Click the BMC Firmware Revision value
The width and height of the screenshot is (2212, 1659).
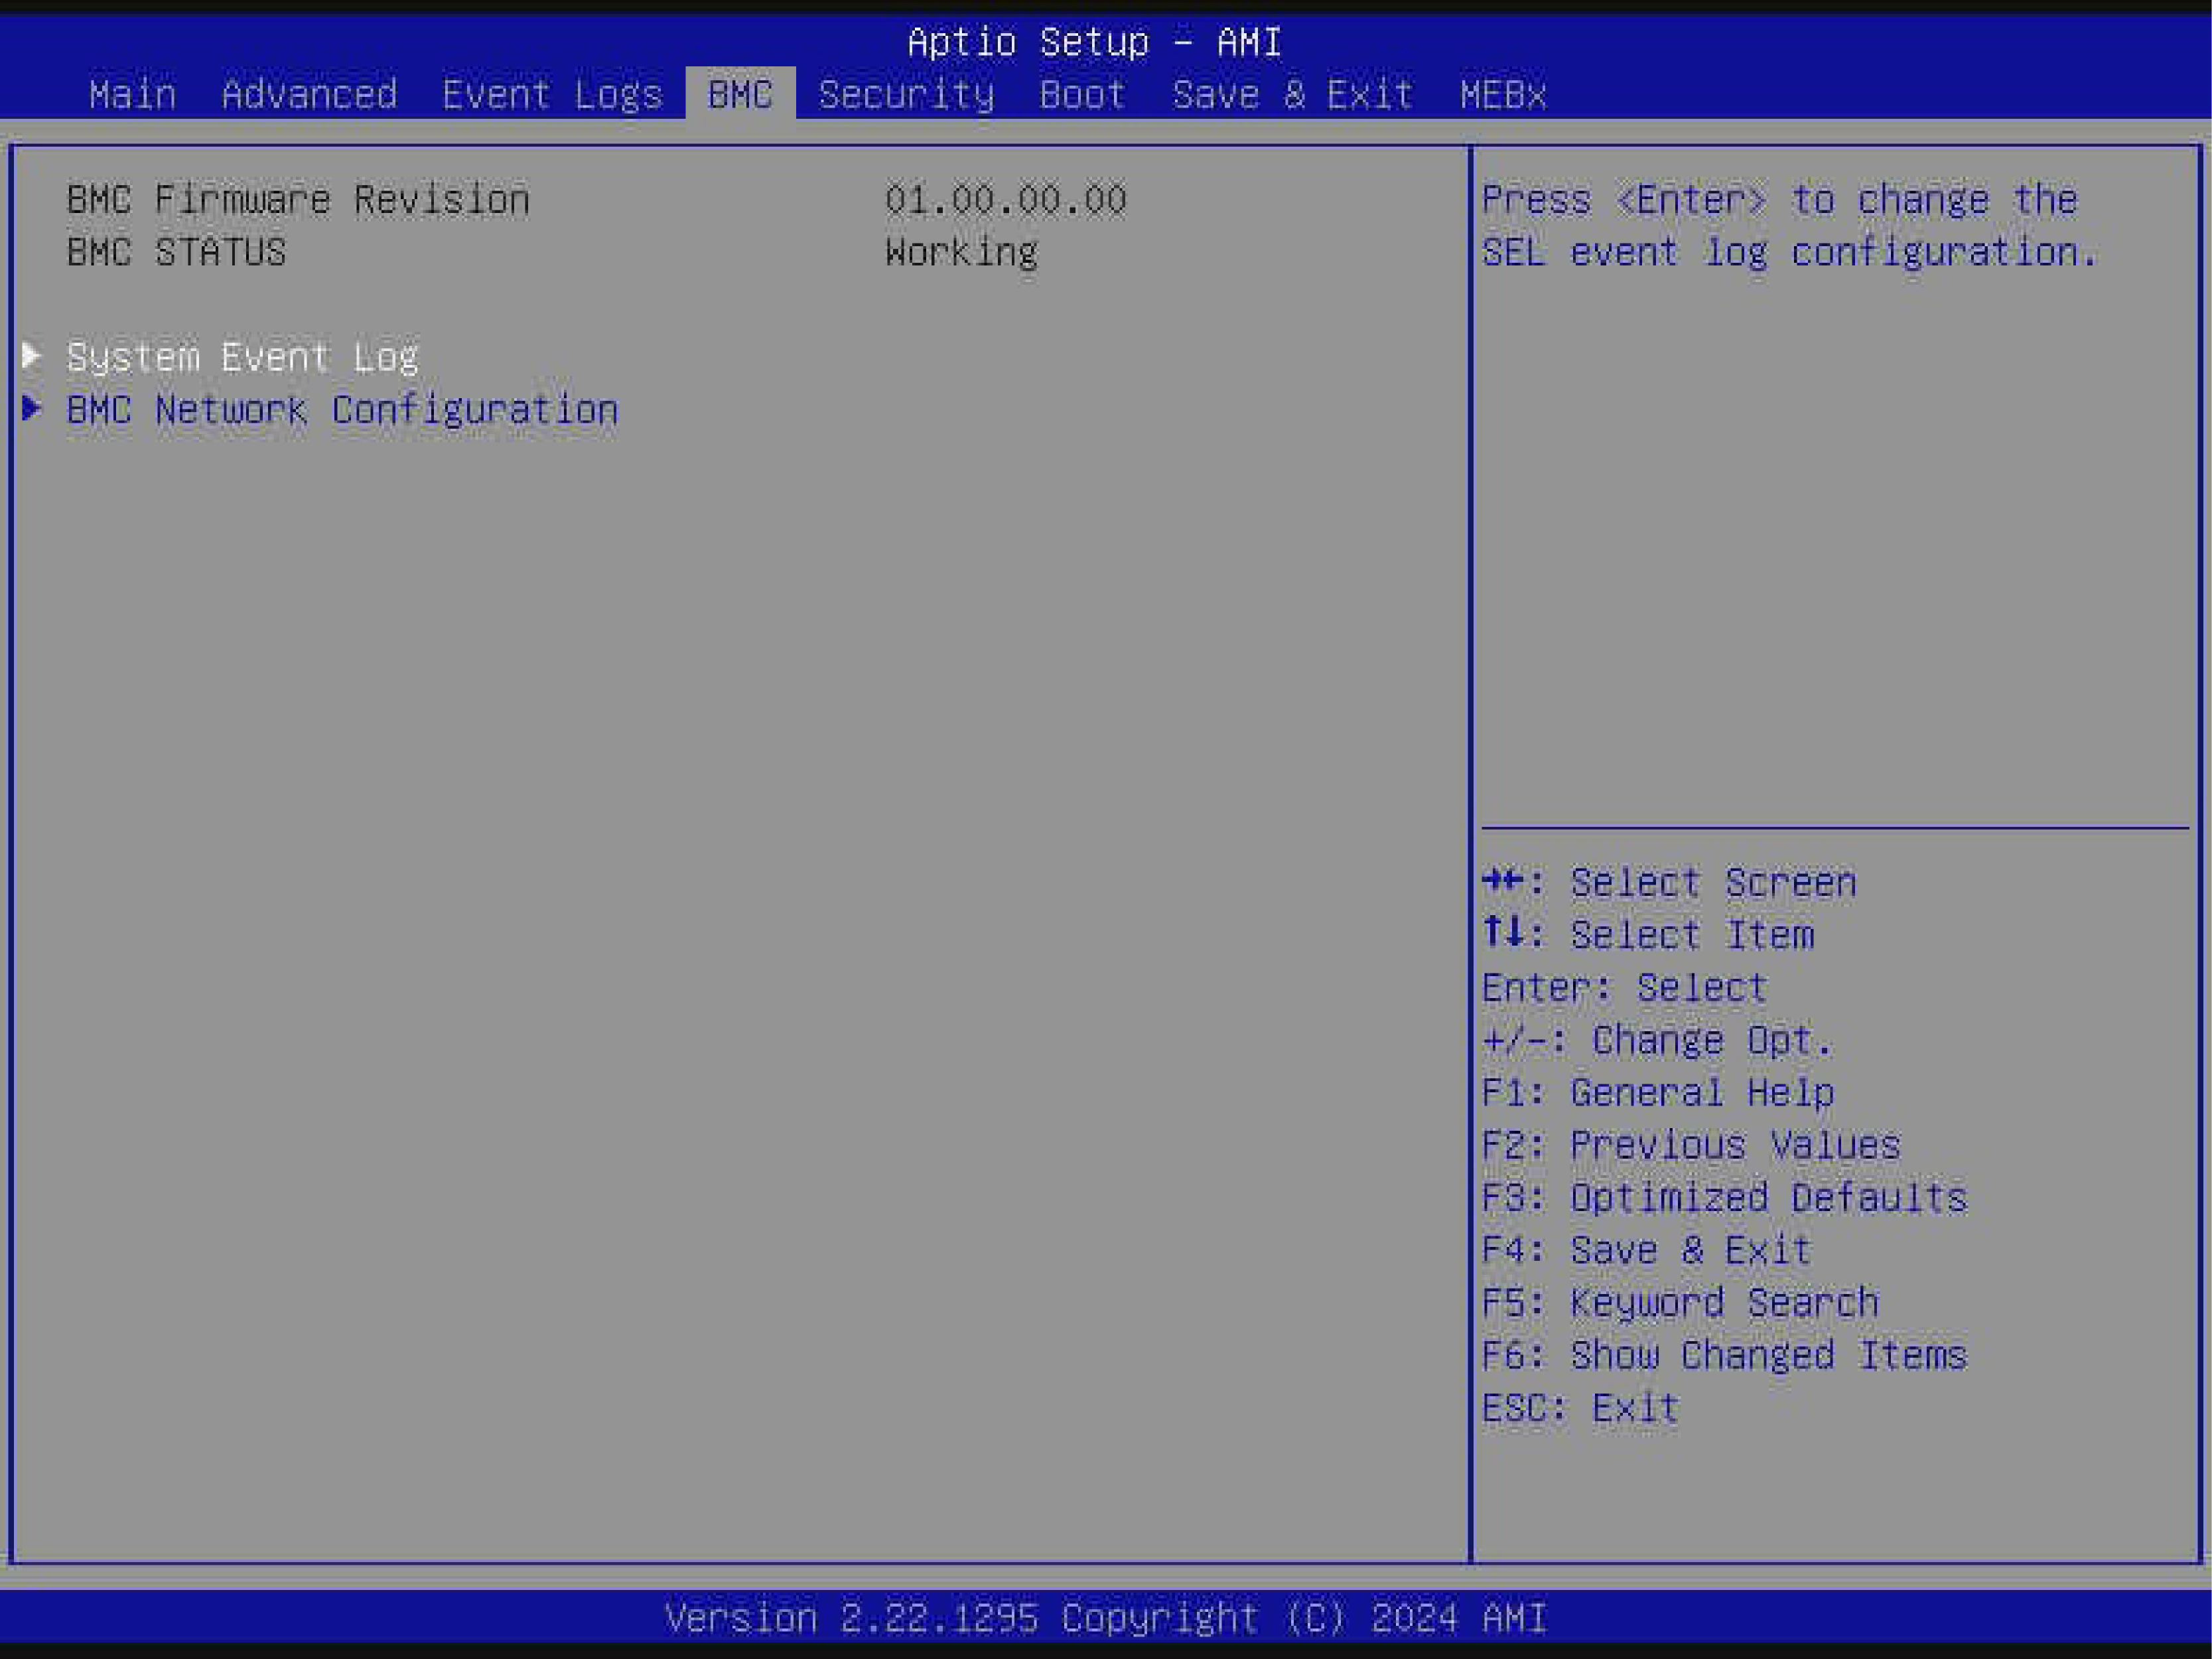[1005, 200]
